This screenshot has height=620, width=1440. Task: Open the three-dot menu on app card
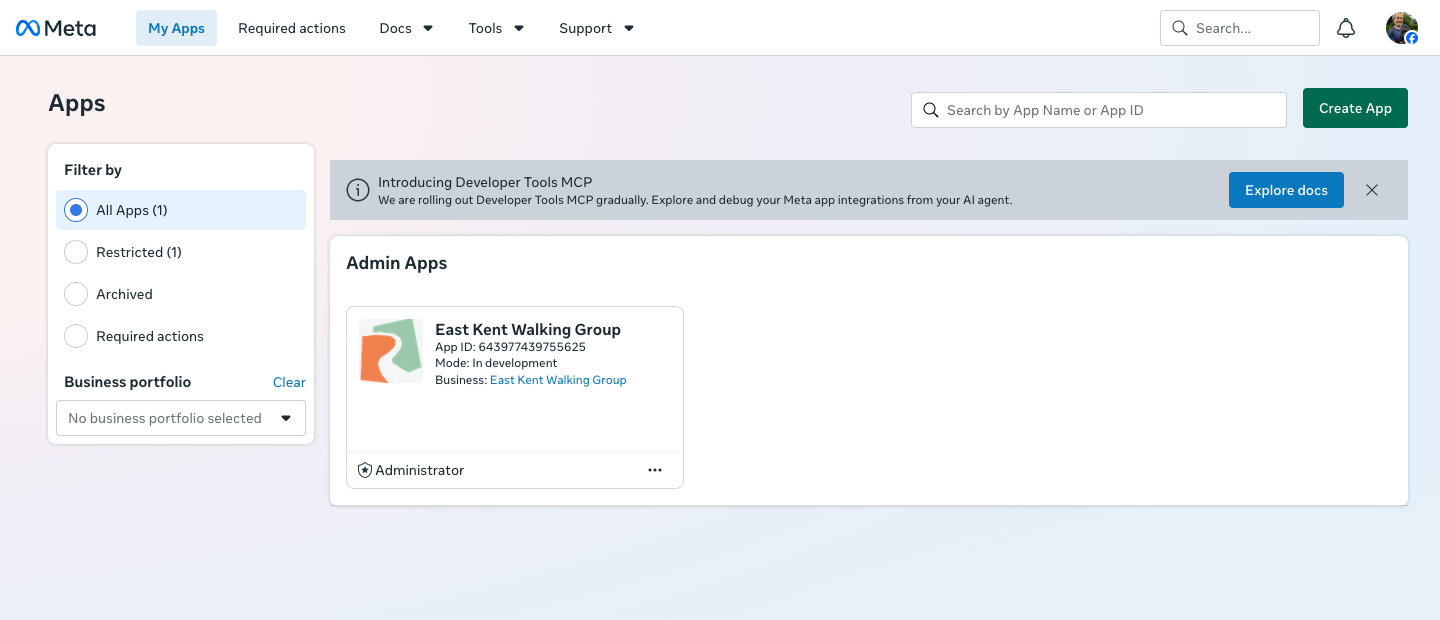tap(655, 470)
